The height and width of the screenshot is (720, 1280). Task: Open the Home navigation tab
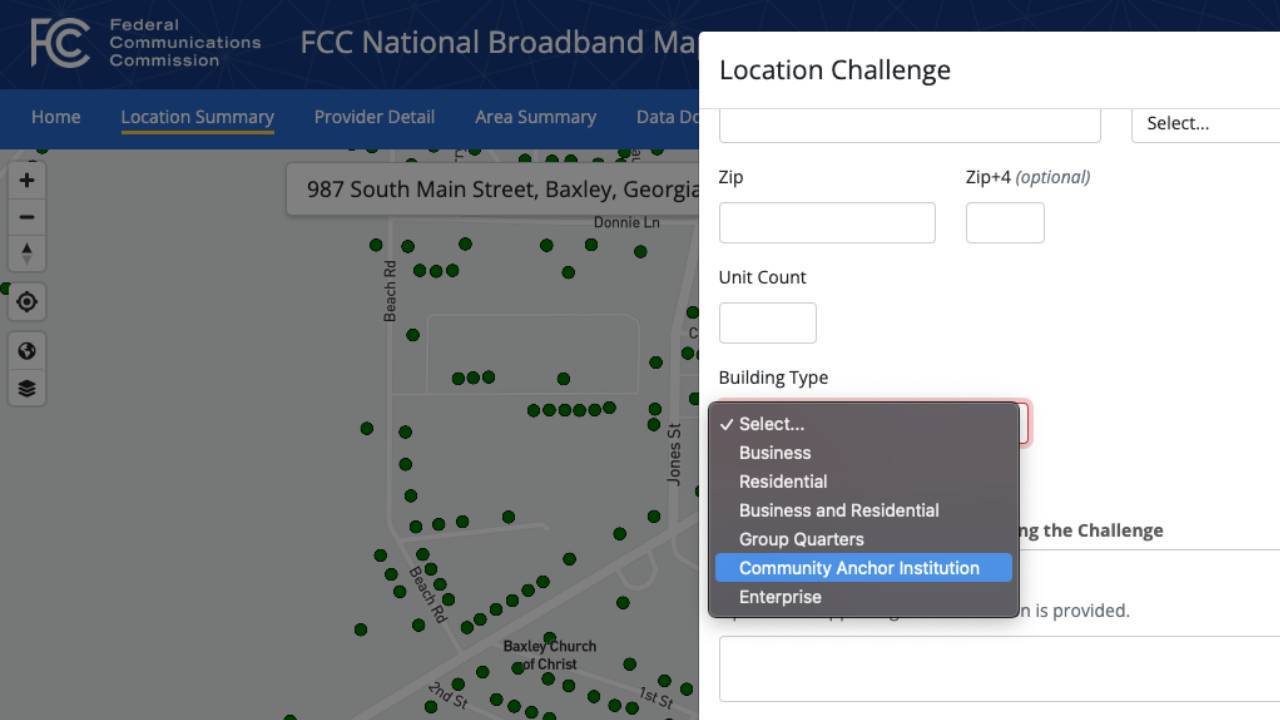point(56,117)
